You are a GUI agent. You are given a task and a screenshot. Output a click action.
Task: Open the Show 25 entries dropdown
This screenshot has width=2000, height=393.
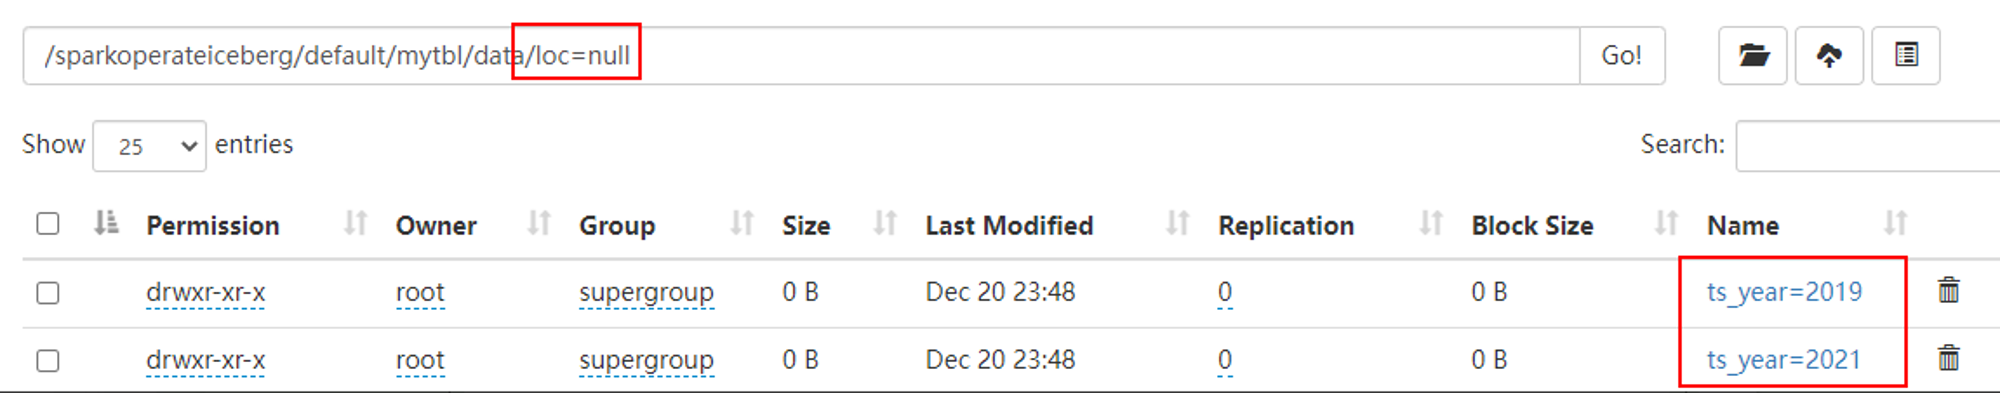149,146
